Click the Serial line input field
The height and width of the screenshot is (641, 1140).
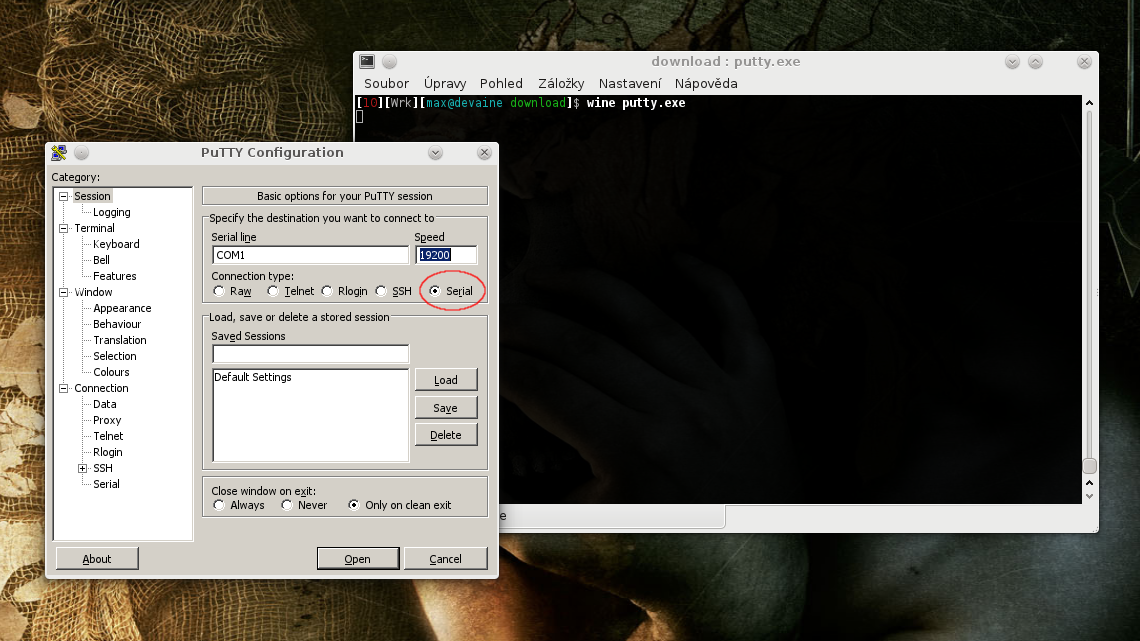point(310,255)
